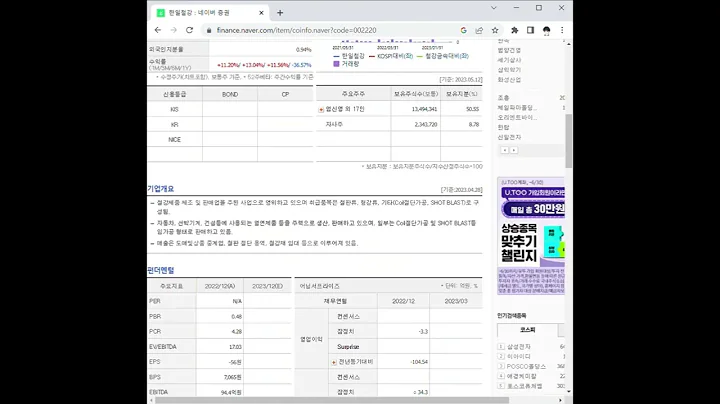Select the 코스피 tab under 인기검색종목
This screenshot has height=404, width=720.
(527, 330)
